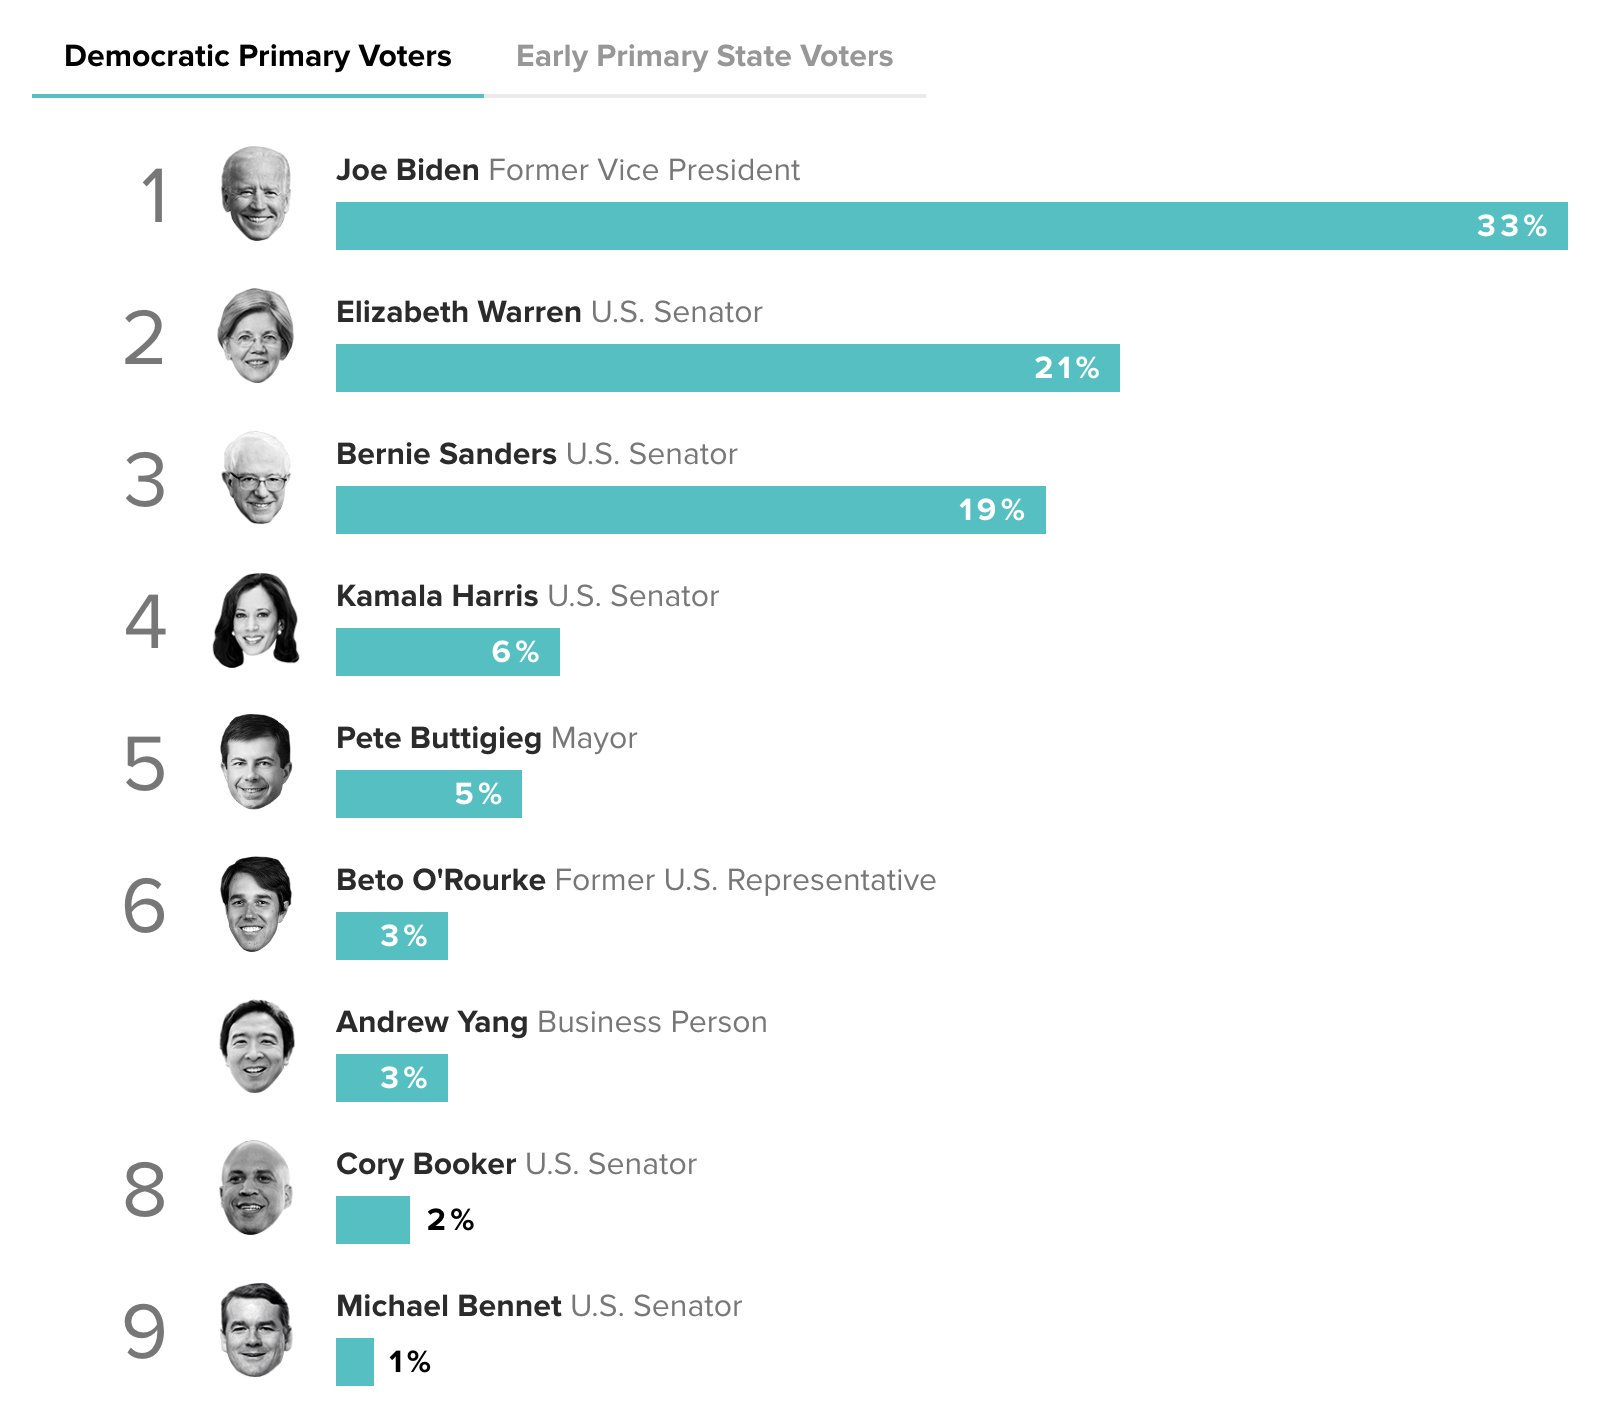Image resolution: width=1614 pixels, height=1424 pixels.
Task: Click the Joe Biden name label
Action: pyautogui.click(x=407, y=170)
